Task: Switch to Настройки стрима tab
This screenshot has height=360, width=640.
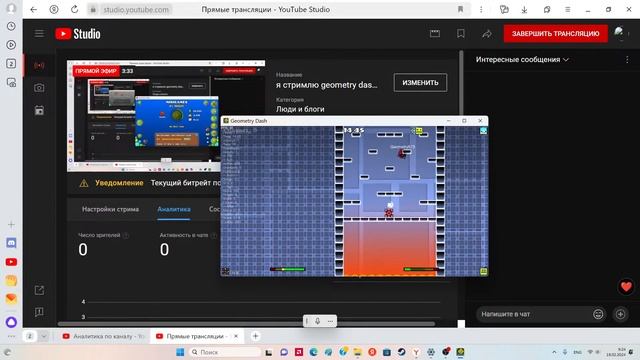Action: (110, 209)
